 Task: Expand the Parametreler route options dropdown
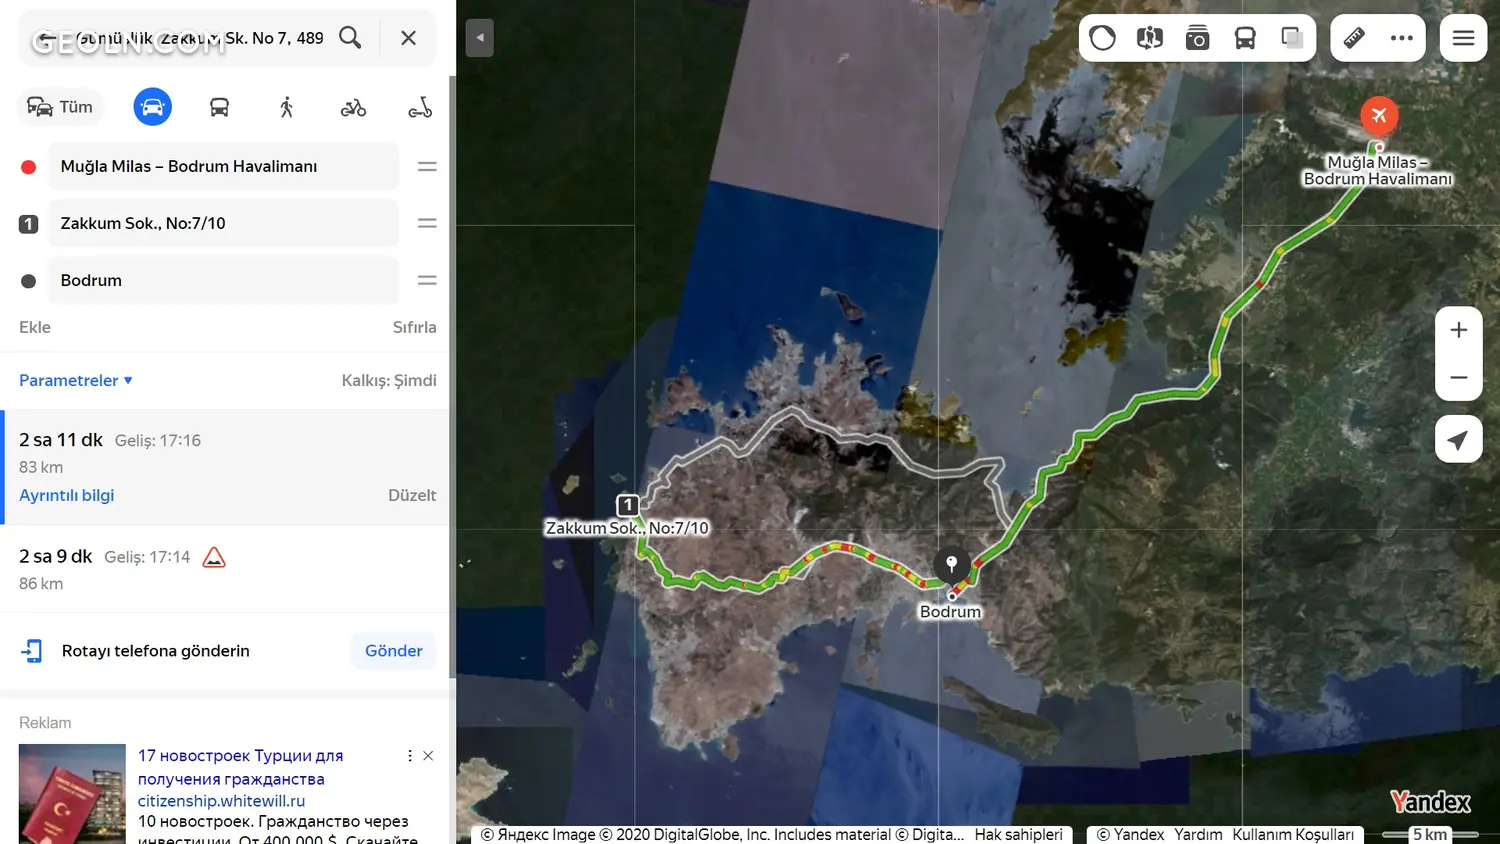click(76, 380)
